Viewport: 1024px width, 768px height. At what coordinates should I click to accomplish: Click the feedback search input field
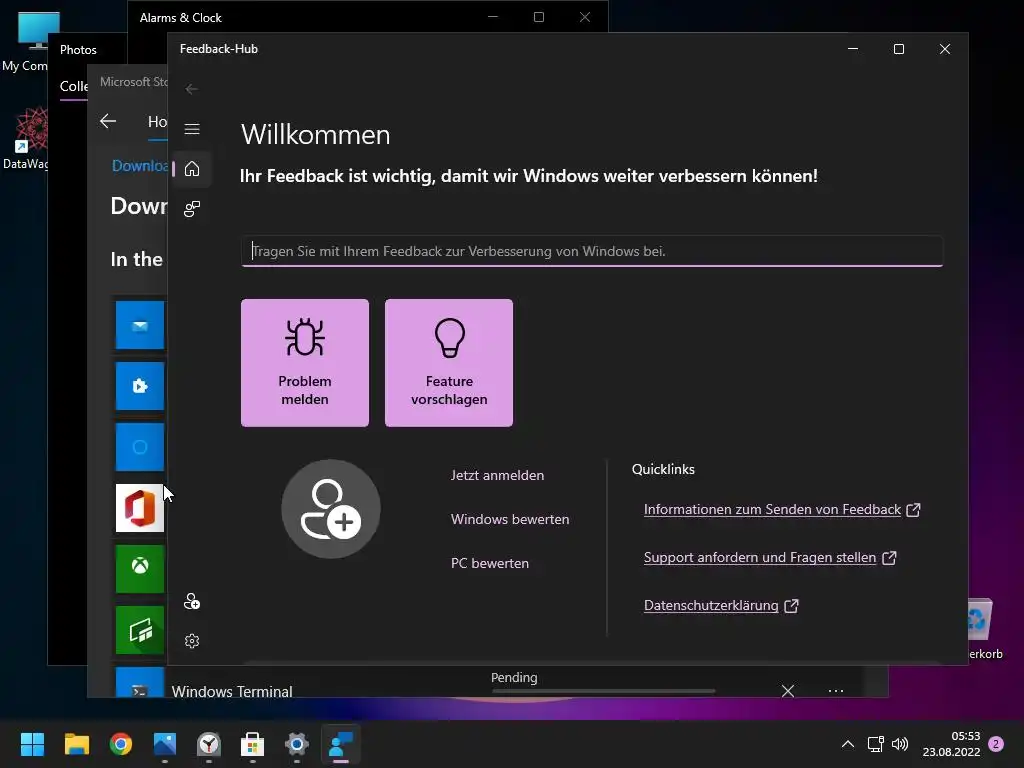click(x=592, y=251)
